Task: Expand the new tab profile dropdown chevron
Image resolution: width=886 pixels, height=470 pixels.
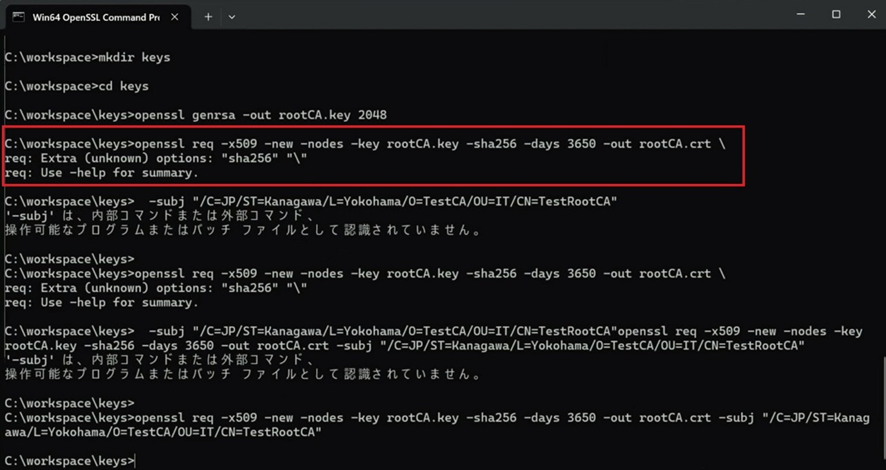Action: (x=232, y=16)
